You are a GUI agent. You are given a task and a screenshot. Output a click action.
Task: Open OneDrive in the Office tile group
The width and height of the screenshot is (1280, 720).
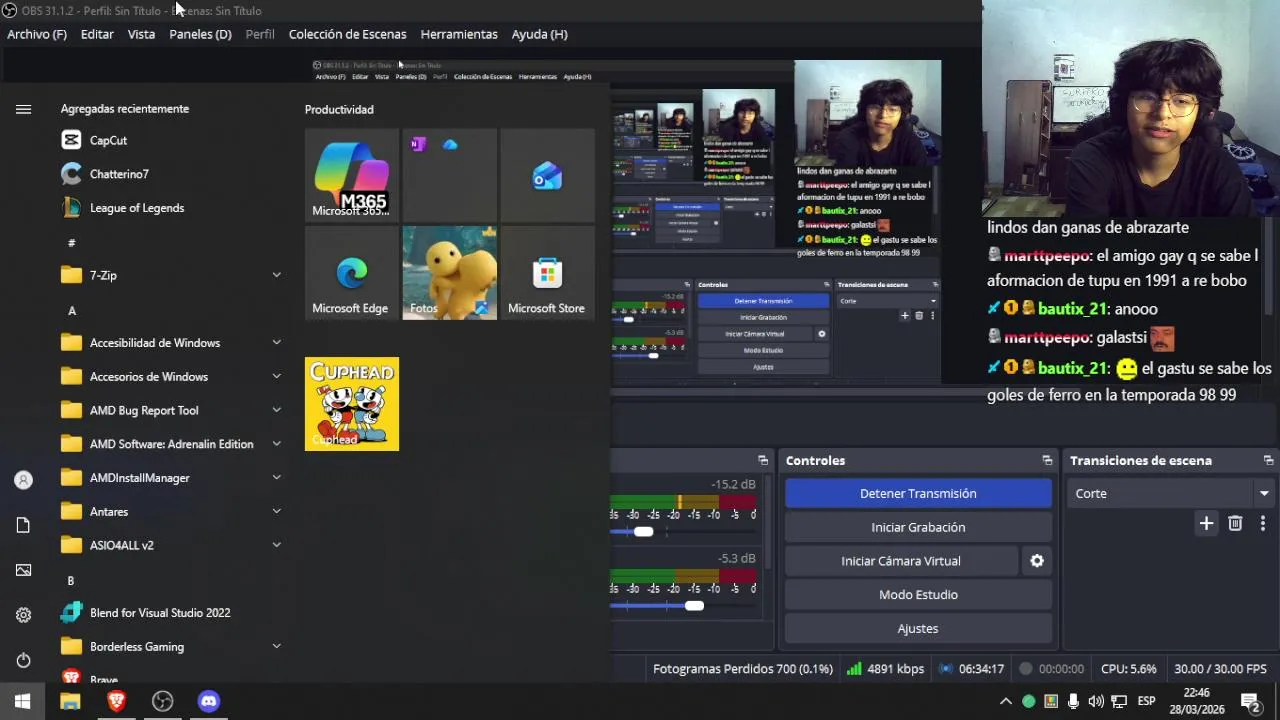[x=450, y=145]
